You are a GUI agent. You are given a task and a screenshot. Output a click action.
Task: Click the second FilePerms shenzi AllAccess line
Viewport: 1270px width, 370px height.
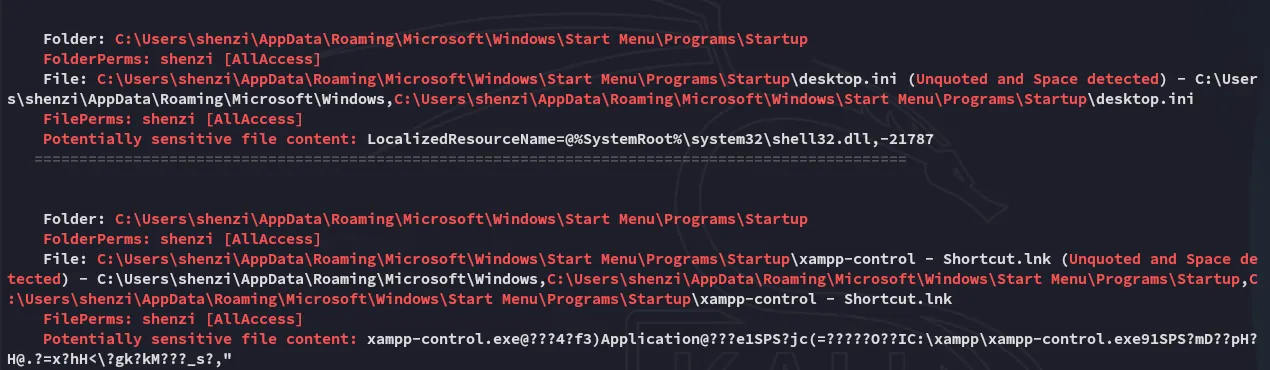click(x=173, y=319)
